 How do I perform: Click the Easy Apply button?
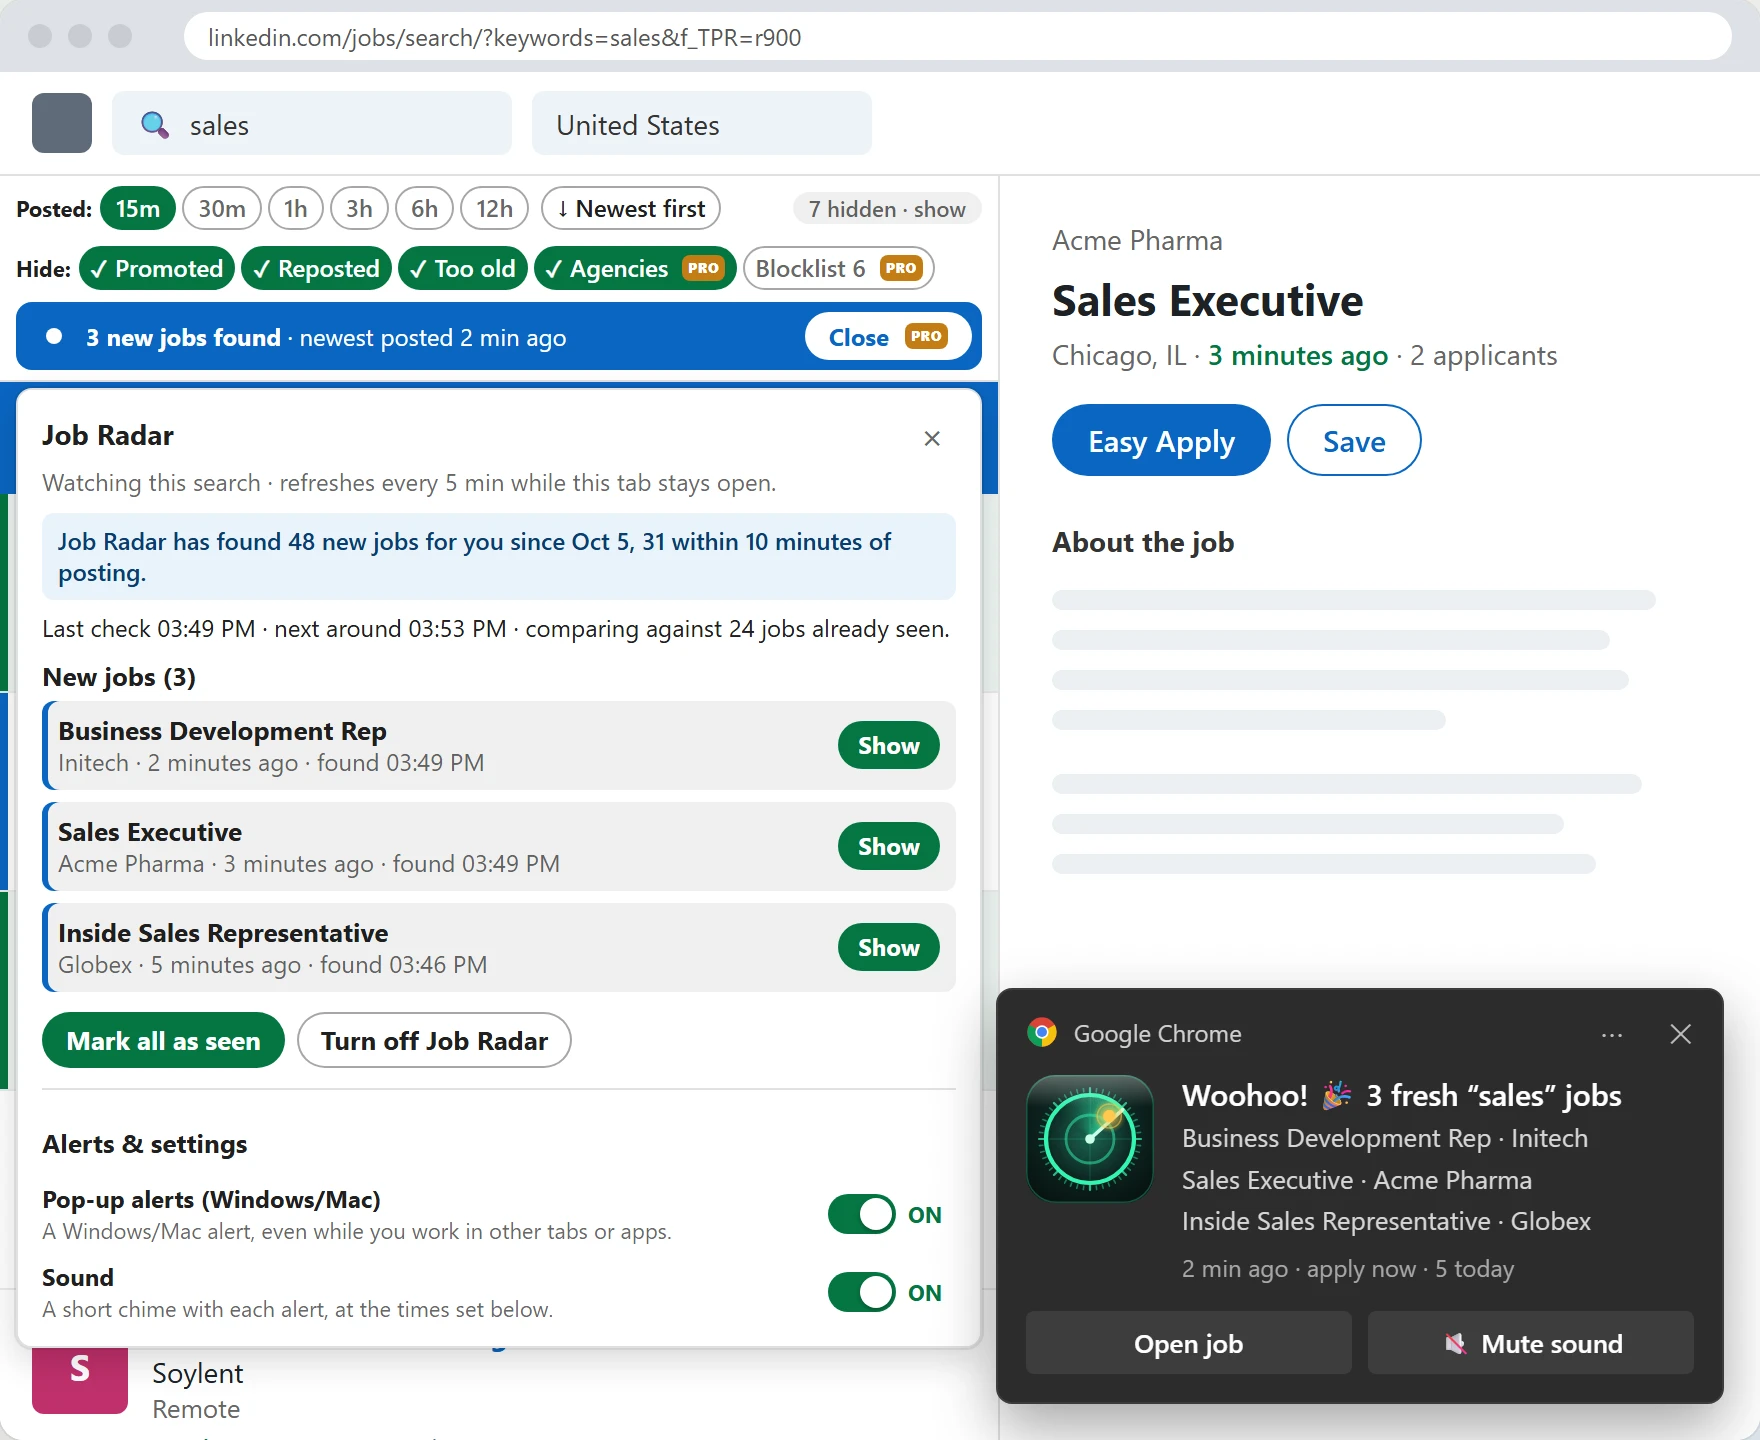pyautogui.click(x=1161, y=440)
